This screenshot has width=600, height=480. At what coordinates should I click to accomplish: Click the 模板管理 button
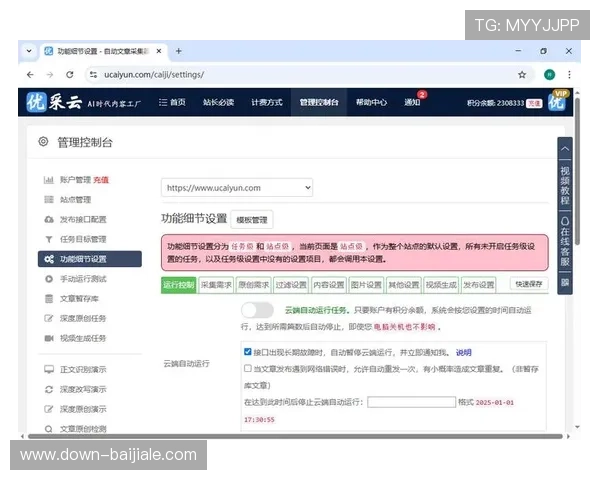point(252,220)
